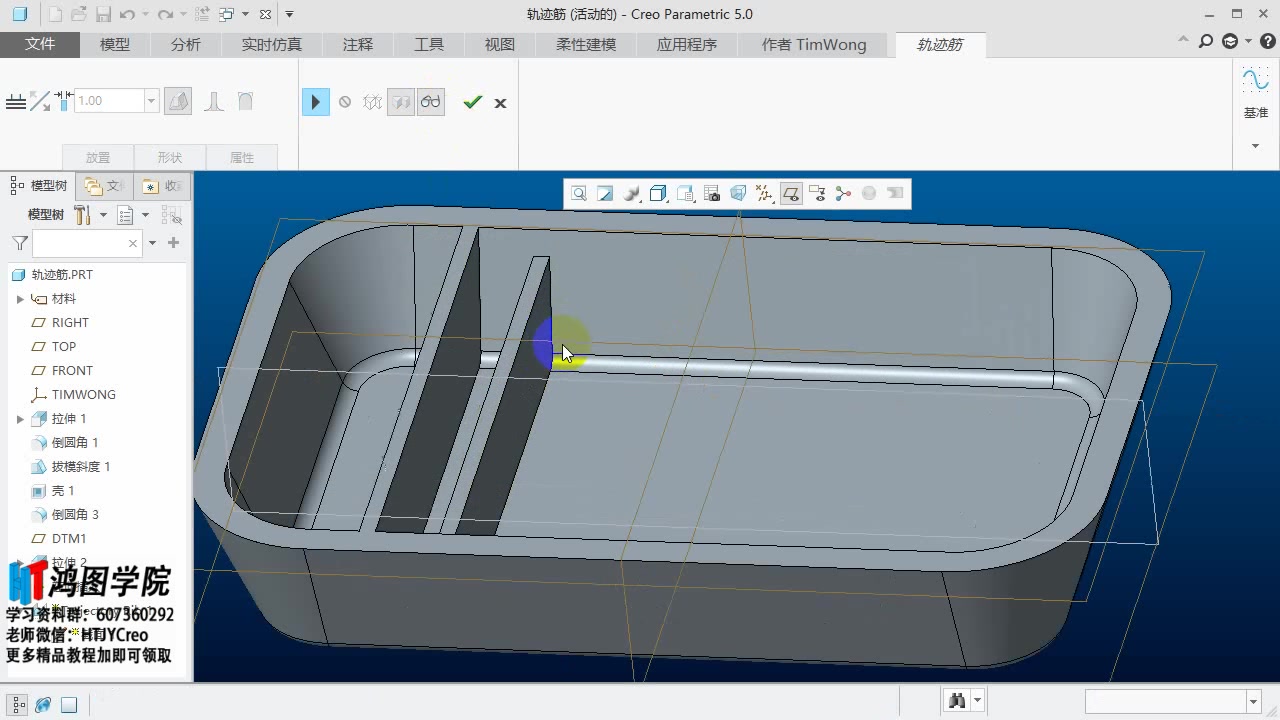
Task: Open the 放置 placement panel
Action: click(98, 158)
